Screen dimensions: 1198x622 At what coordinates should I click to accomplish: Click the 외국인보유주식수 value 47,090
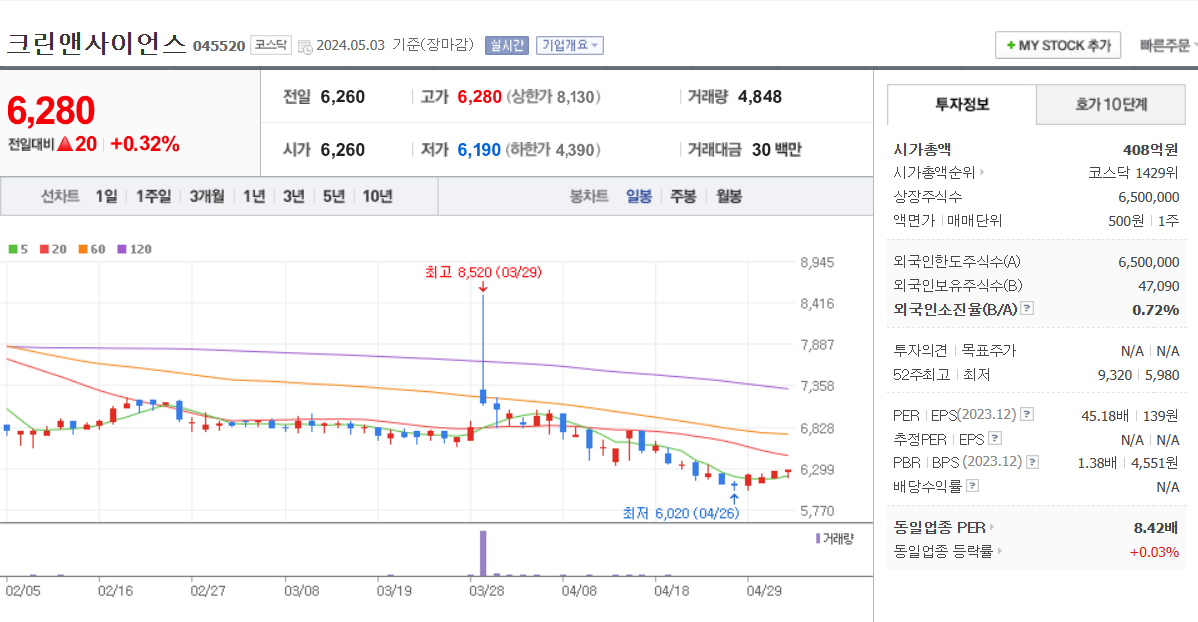point(1158,286)
